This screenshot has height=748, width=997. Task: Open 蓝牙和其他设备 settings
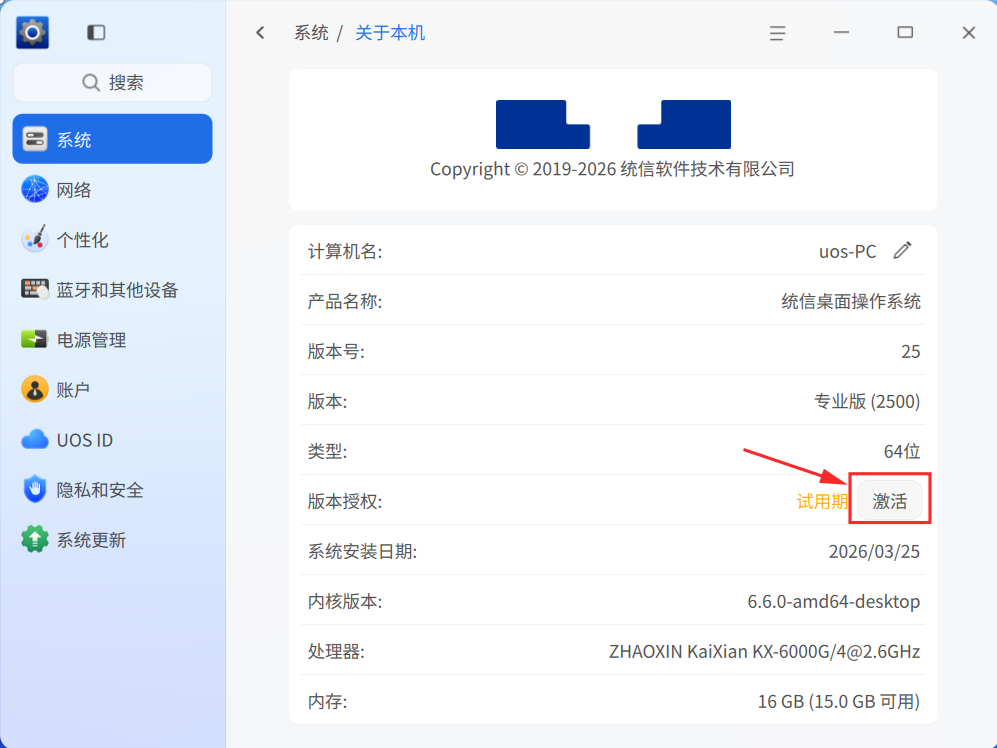coord(113,290)
